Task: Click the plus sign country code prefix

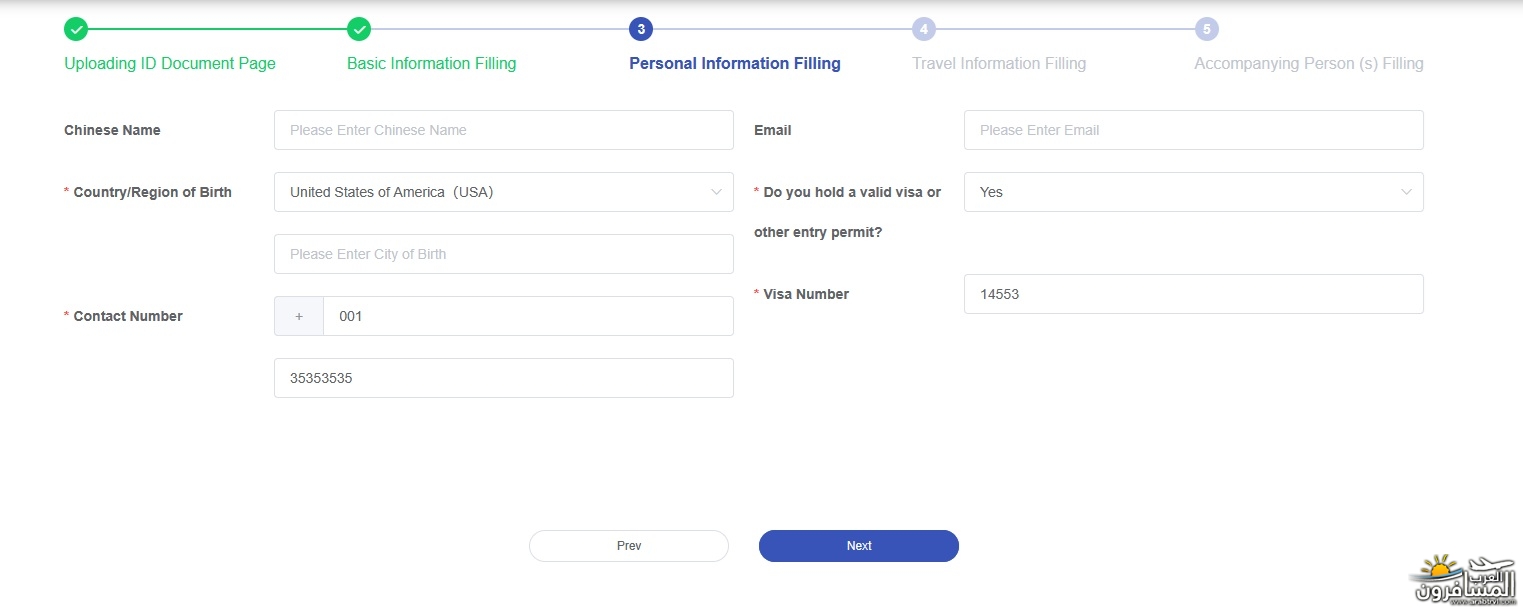Action: point(299,316)
